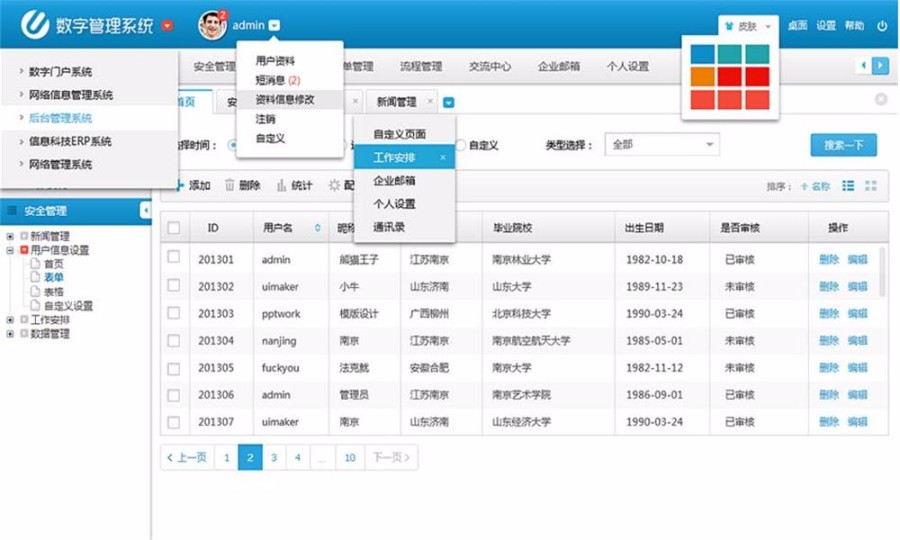Check the row 201303 checkbox
This screenshot has height=540, width=900.
pyautogui.click(x=174, y=313)
